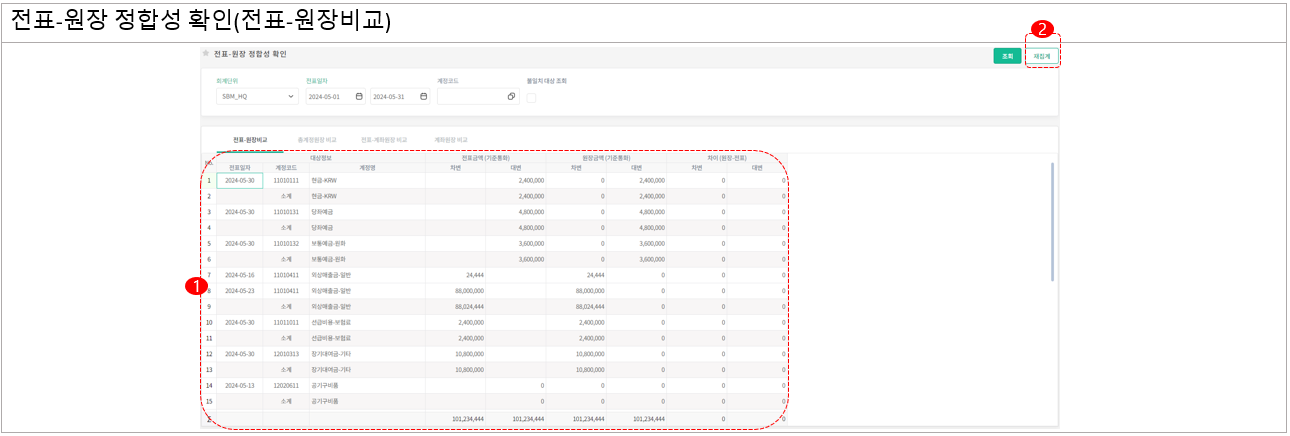This screenshot has width=1290, height=436.
Task: Select account code 11010411 in row 7
Action: pyautogui.click(x=286, y=275)
